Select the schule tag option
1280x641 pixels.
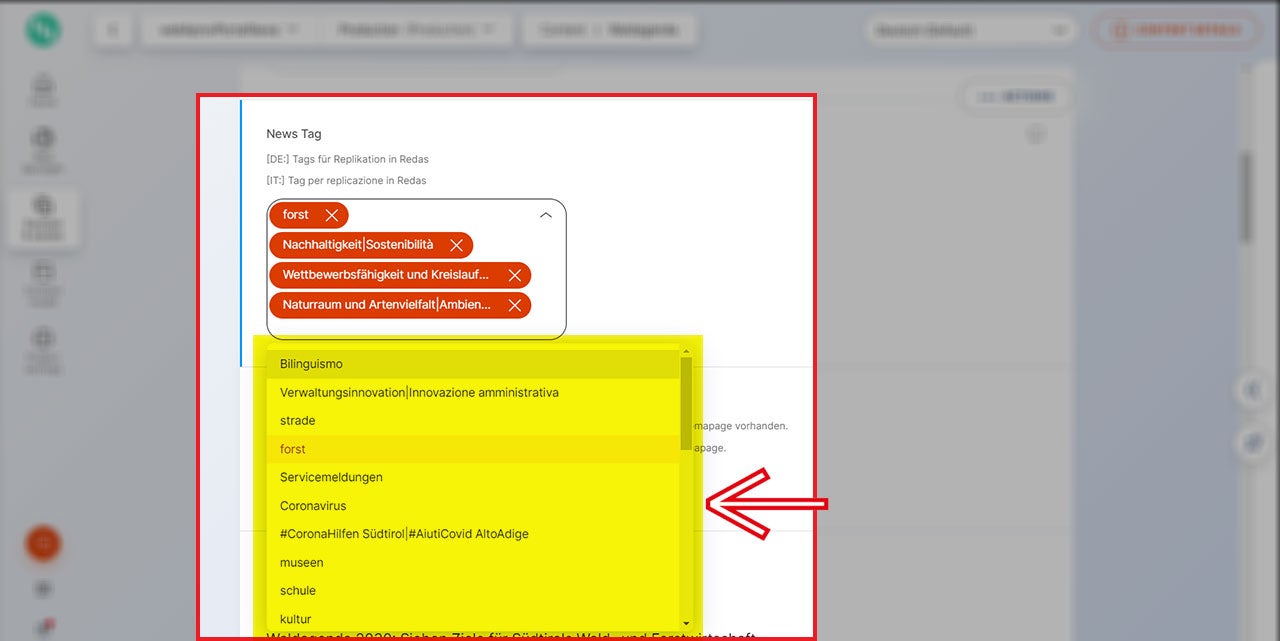point(298,590)
